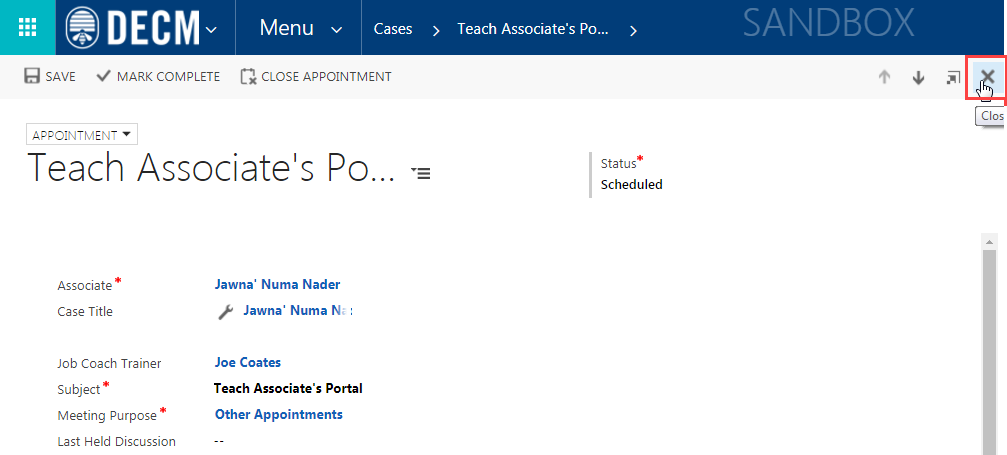
Task: Click the Close Appointment icon
Action: pyautogui.click(x=249, y=76)
